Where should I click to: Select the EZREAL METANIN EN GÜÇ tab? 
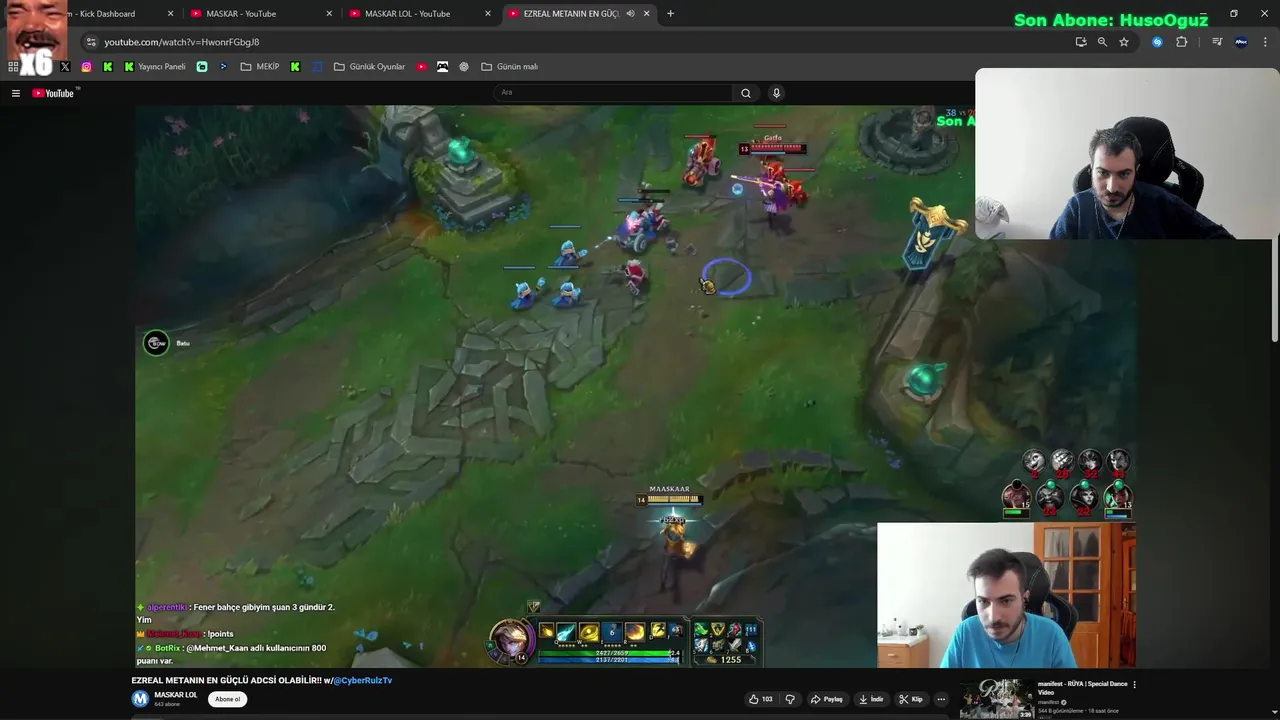tap(571, 14)
